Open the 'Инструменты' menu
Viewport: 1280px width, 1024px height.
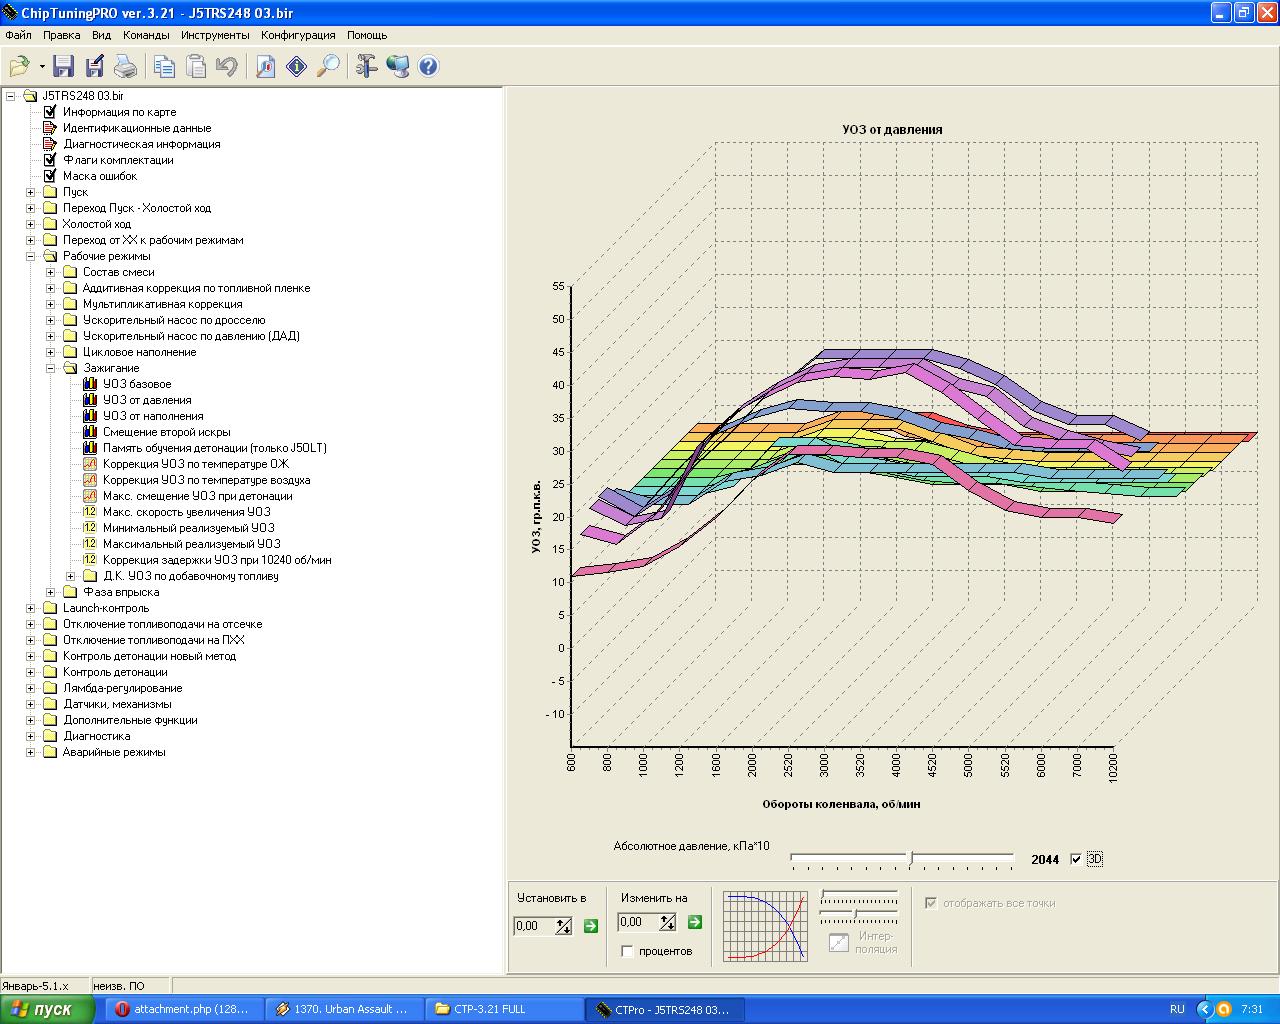click(215, 35)
